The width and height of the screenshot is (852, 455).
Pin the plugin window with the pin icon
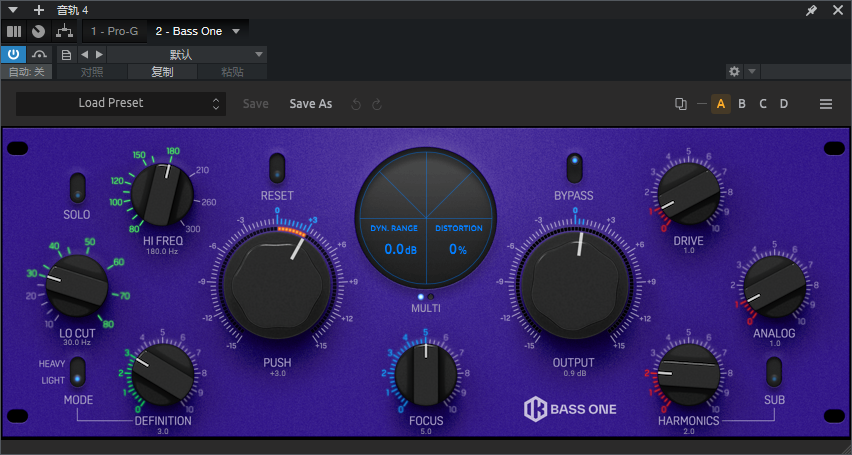811,10
